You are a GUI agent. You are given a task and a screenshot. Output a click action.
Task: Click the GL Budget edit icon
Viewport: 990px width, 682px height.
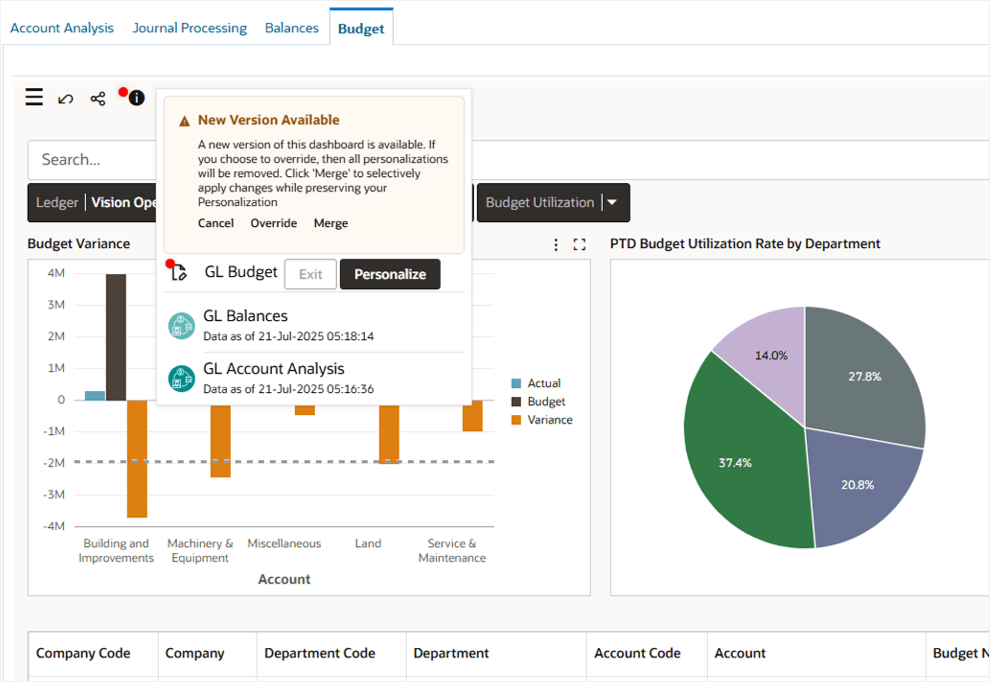(x=180, y=273)
